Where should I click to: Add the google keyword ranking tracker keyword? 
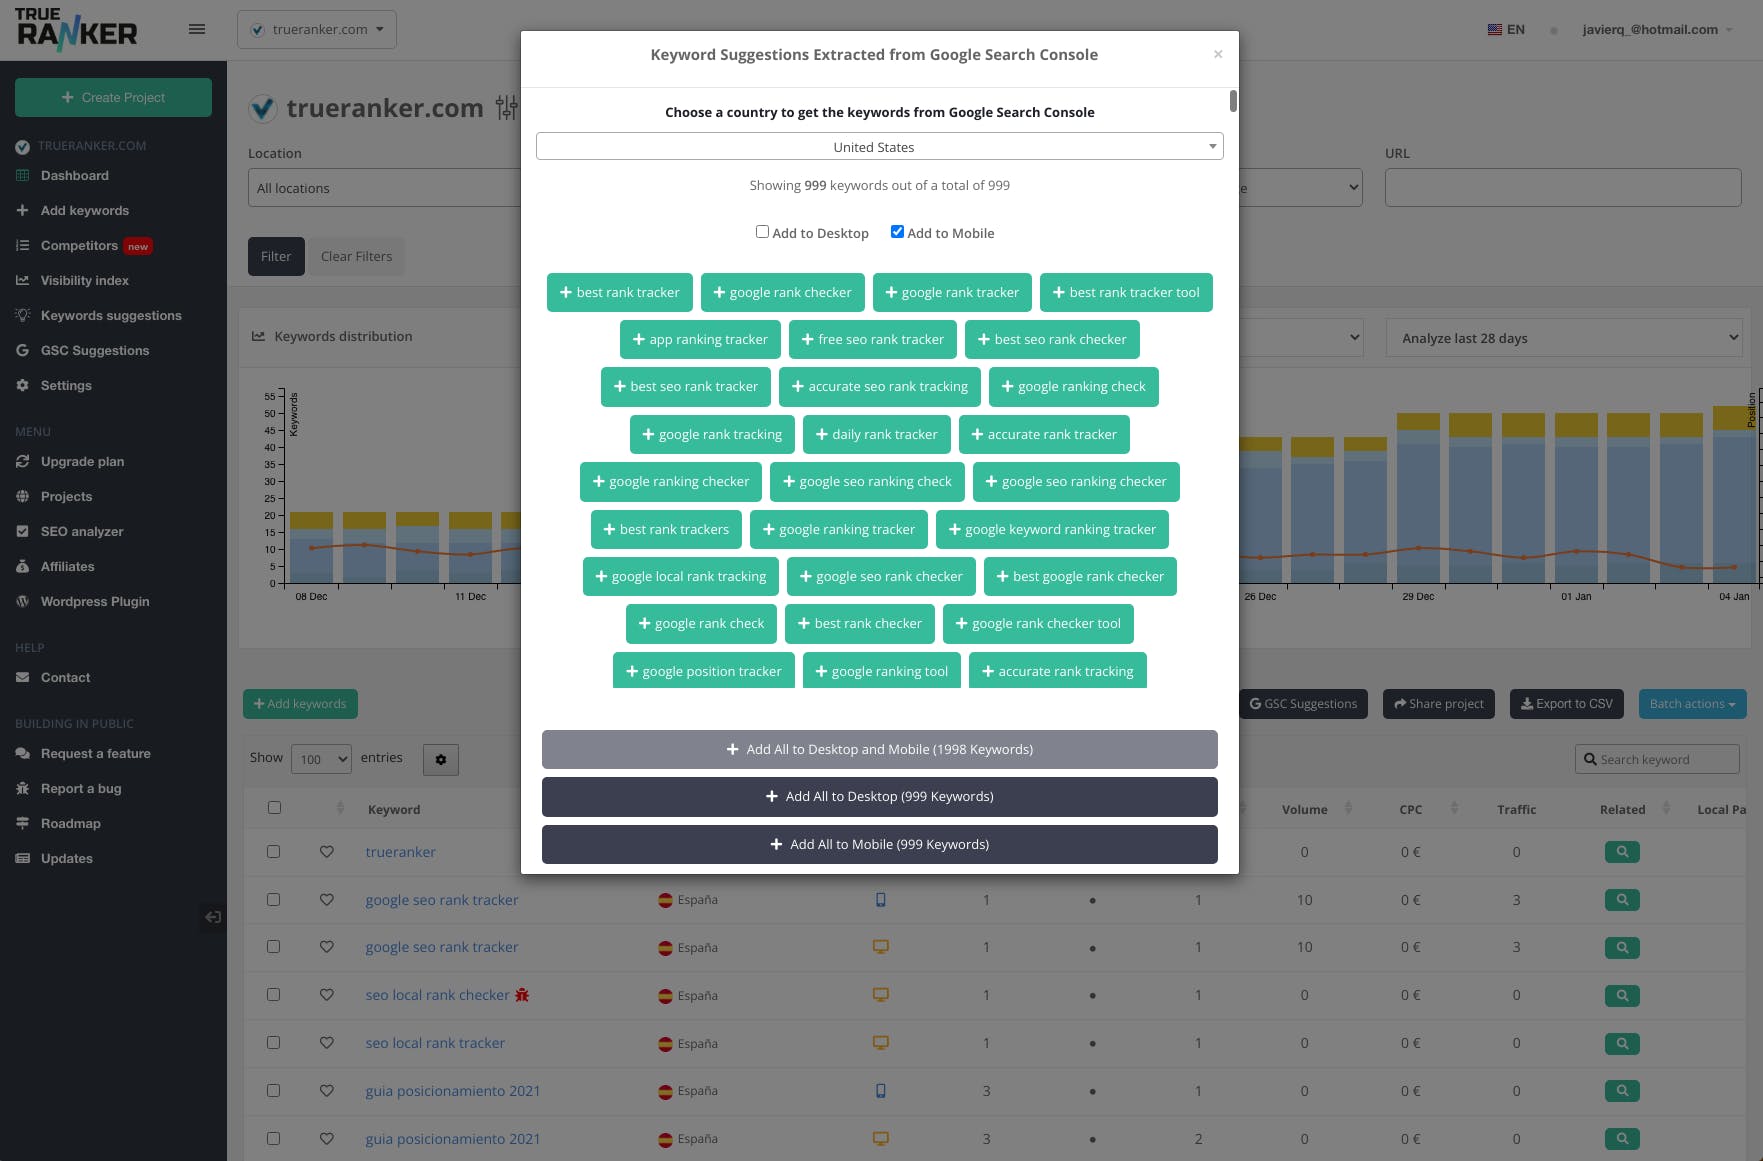click(x=1052, y=529)
